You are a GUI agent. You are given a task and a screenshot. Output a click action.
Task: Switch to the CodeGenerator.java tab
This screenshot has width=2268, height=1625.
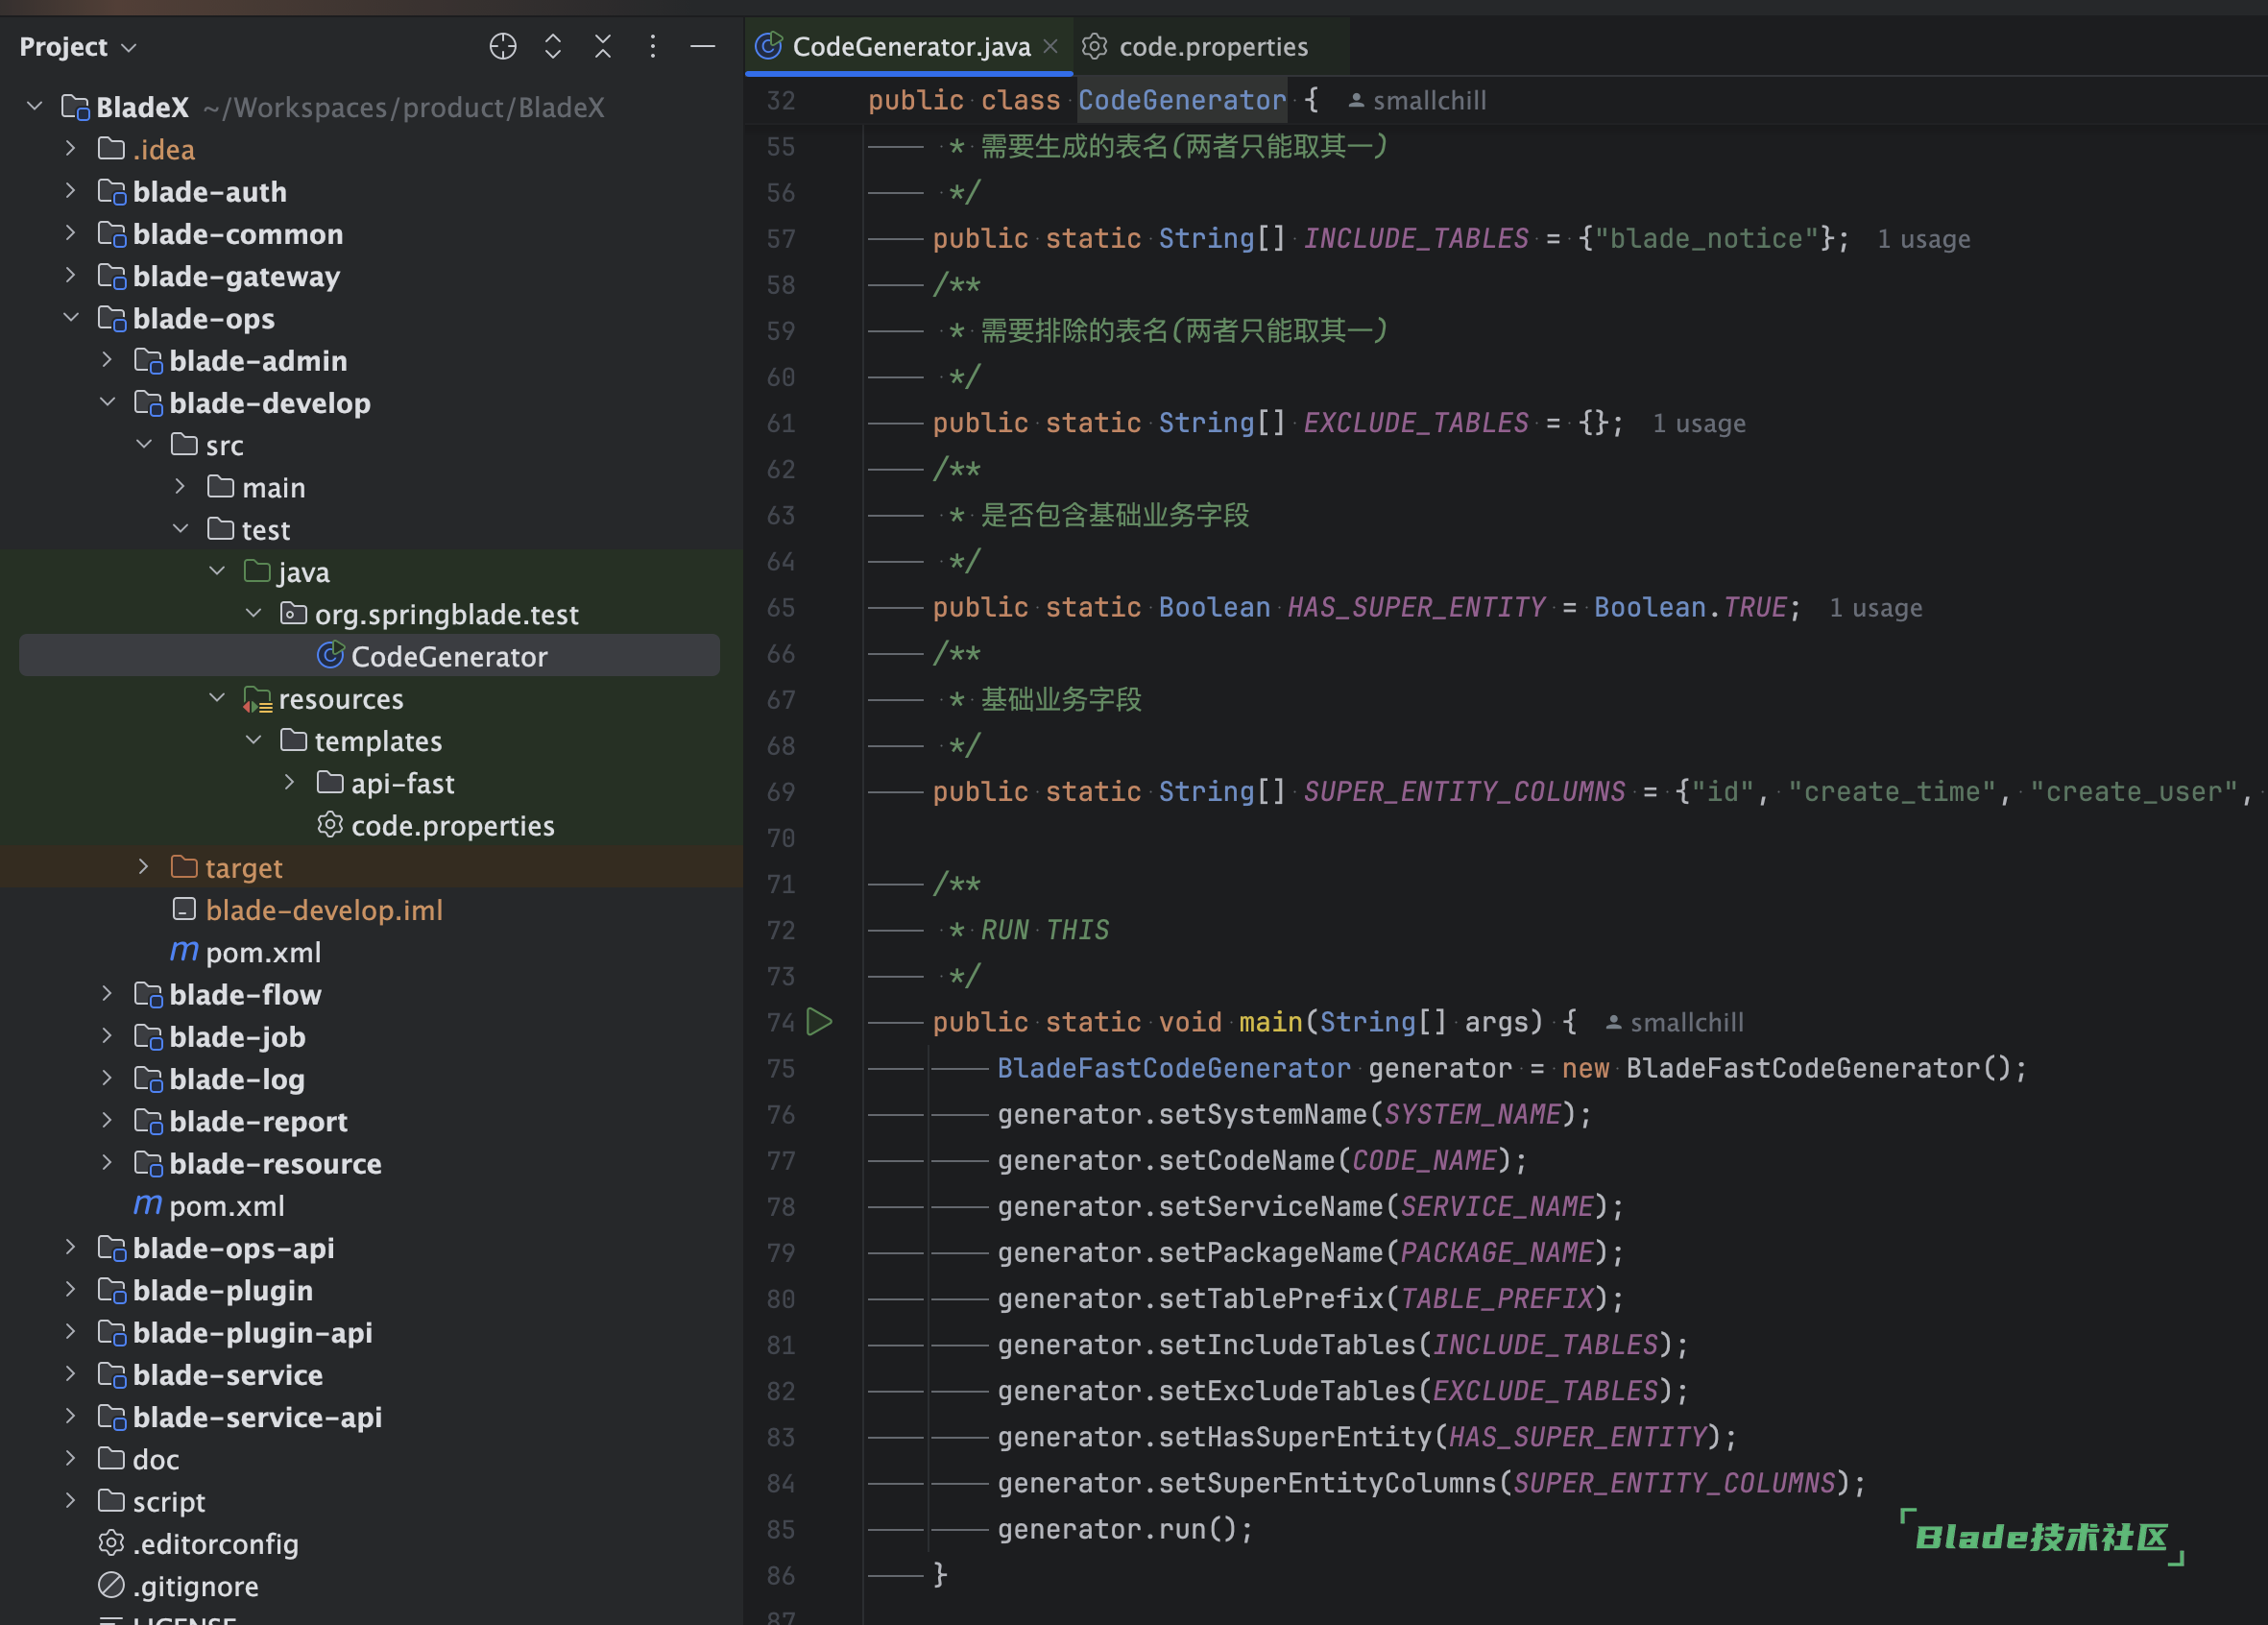(911, 46)
